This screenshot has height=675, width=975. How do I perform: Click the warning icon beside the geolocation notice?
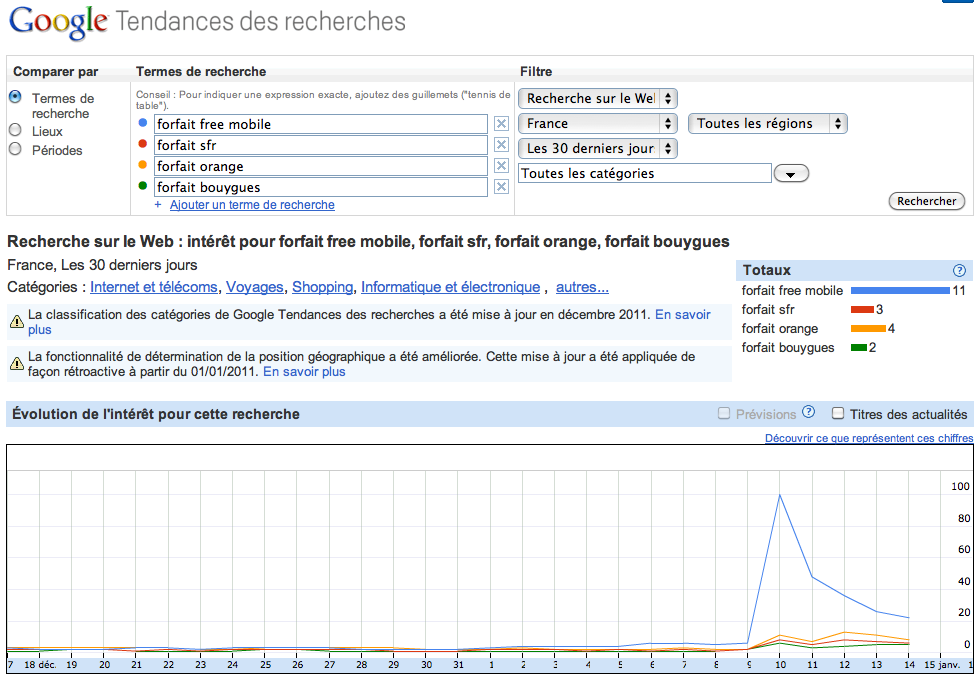(x=17, y=364)
